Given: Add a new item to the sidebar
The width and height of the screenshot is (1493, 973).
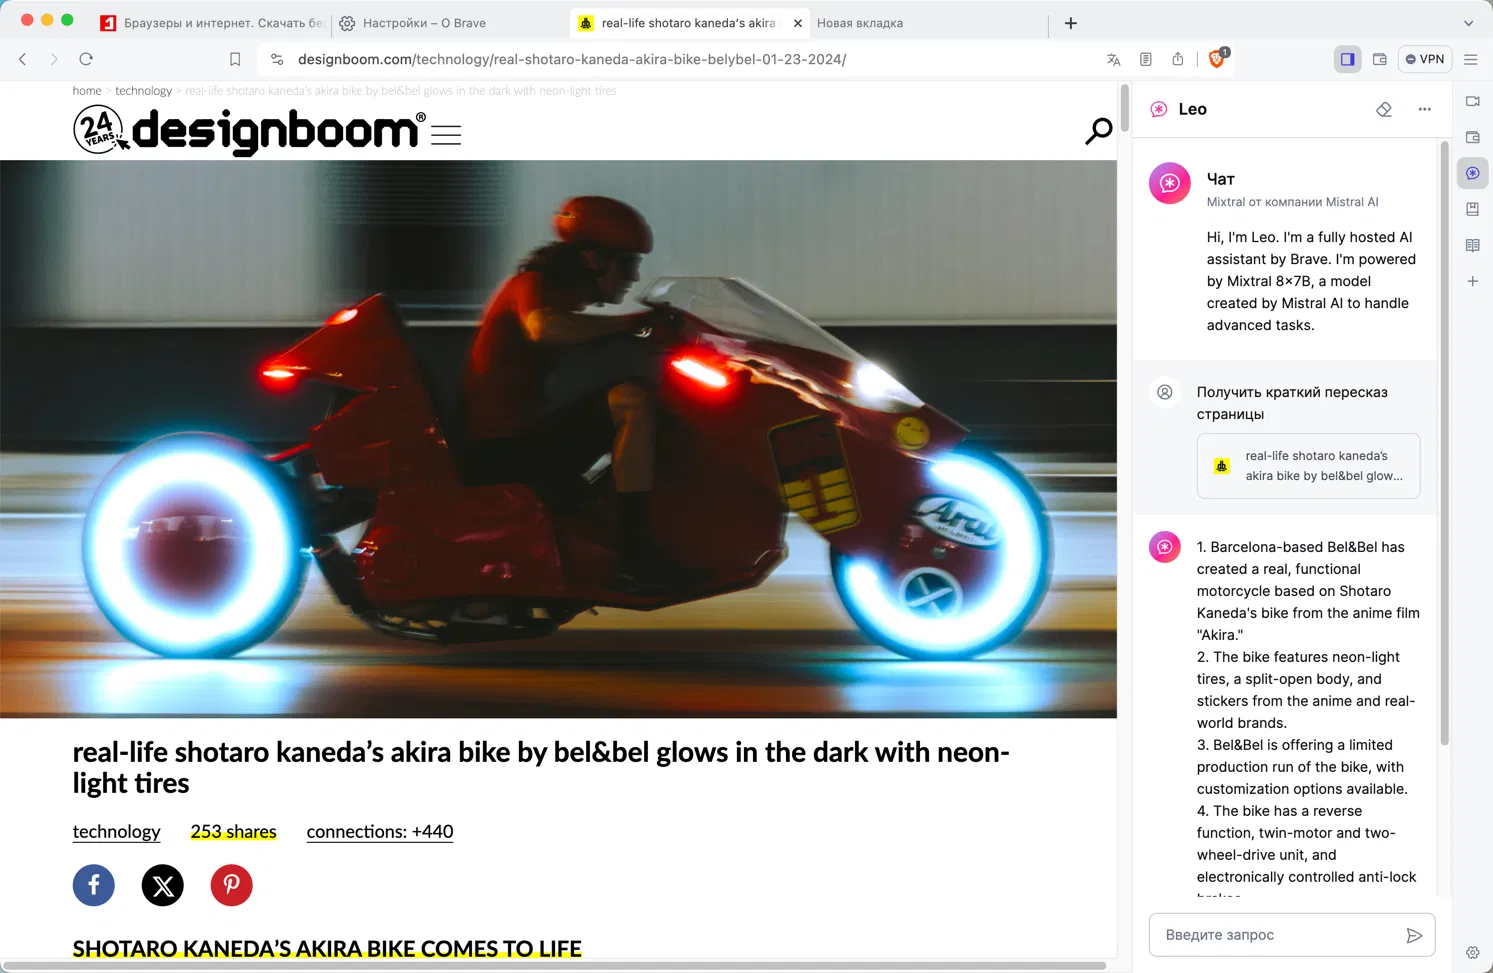Looking at the screenshot, I should point(1473,281).
